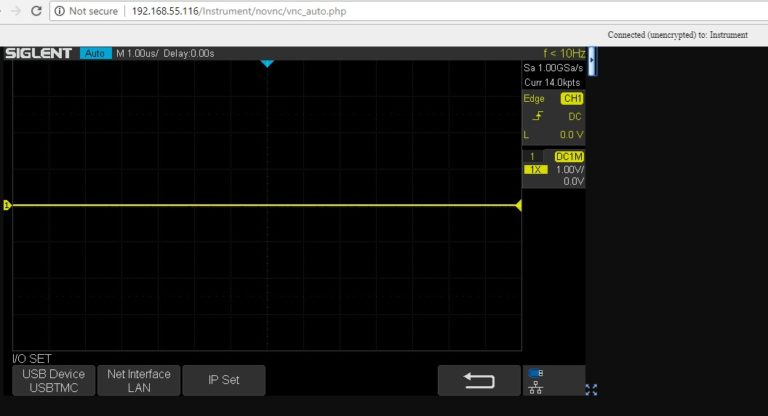768x416 pixels.
Task: Click the SIGLENT logo
Action: click(x=40, y=53)
